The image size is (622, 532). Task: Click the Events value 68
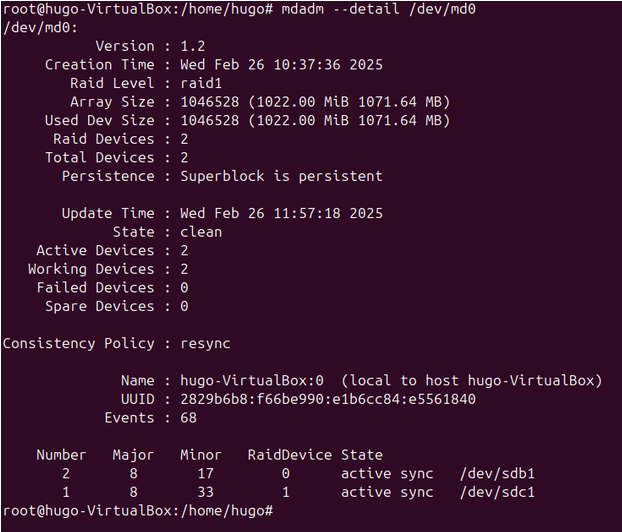[188, 418]
